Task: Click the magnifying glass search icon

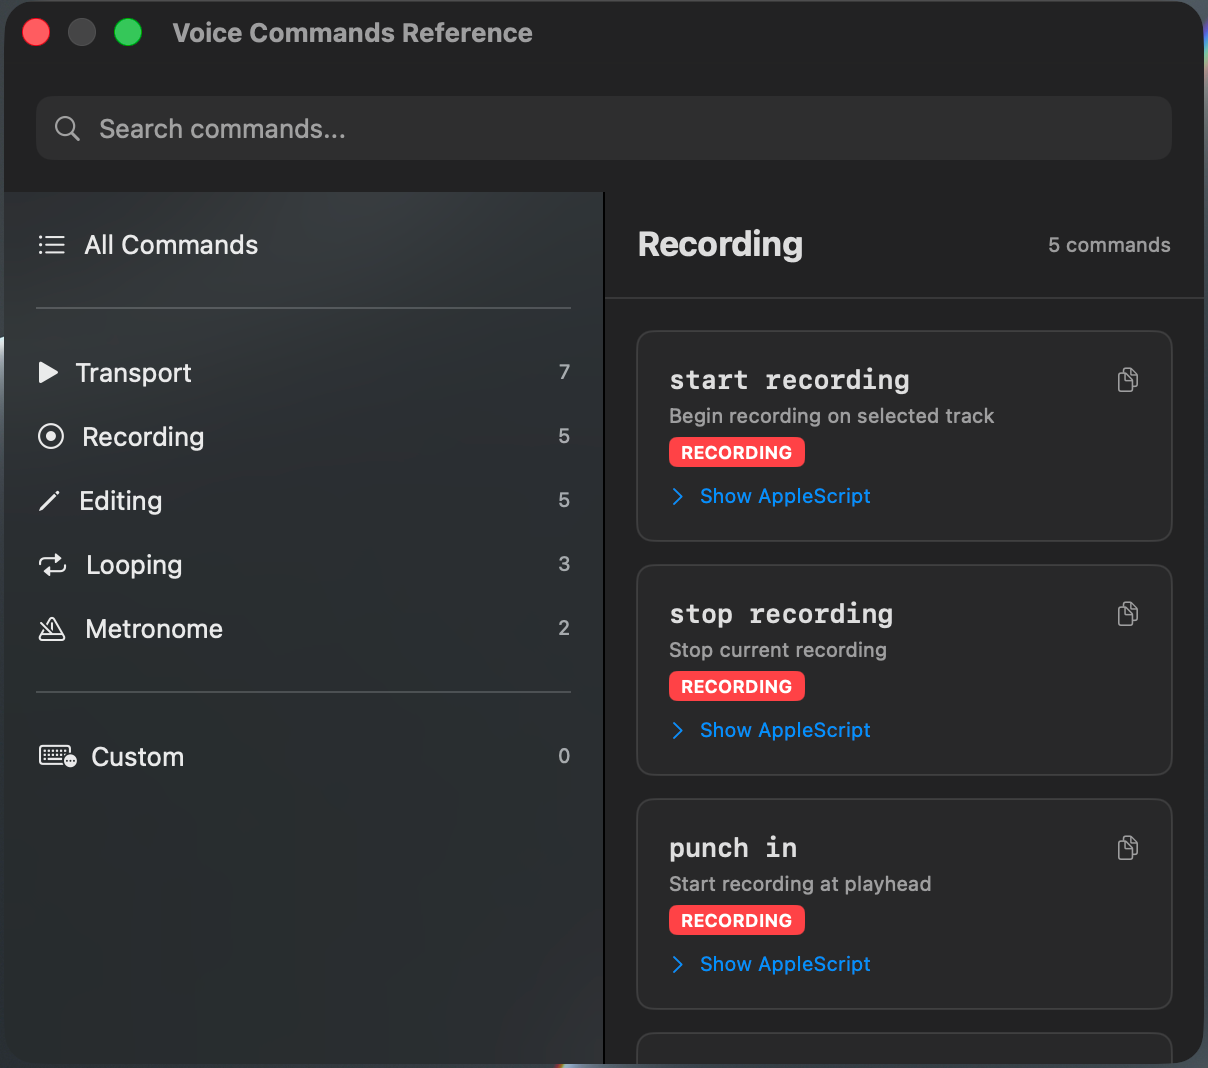Action: point(66,128)
